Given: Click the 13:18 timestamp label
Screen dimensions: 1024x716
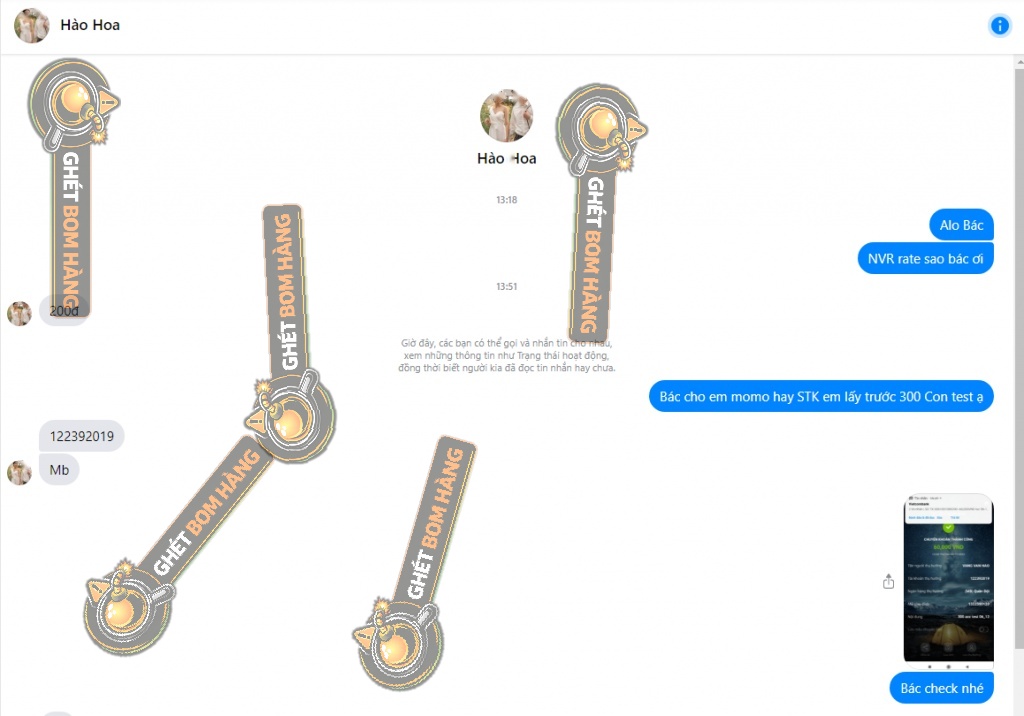Looking at the screenshot, I should [x=506, y=200].
